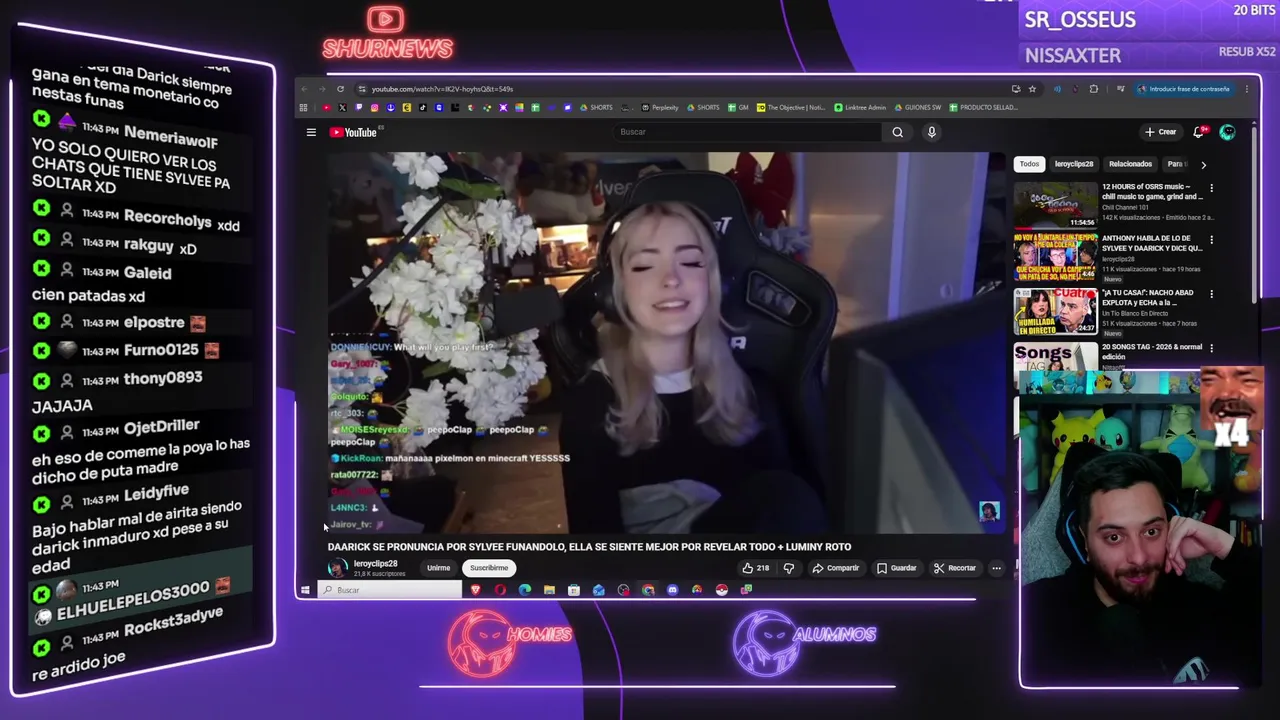Select the Todos filter chip
This screenshot has height=720, width=1280.
(1029, 164)
